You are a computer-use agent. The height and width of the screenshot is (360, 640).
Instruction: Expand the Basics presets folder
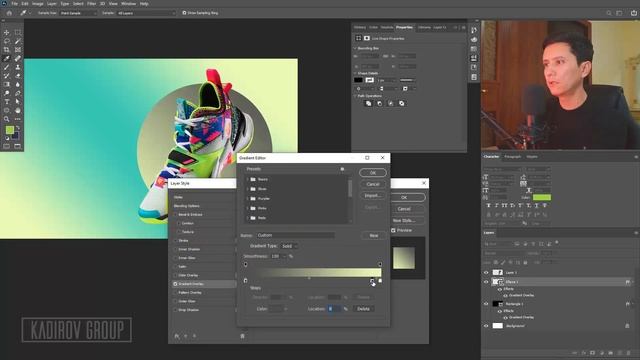[248, 179]
